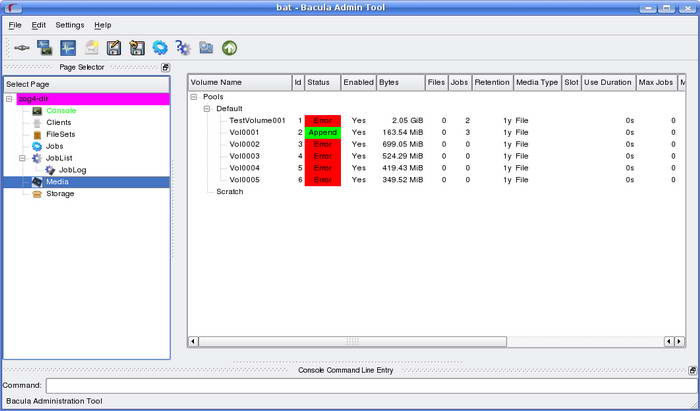This screenshot has width=700, height=411.
Task: Open the Storage page label
Action: (60, 194)
